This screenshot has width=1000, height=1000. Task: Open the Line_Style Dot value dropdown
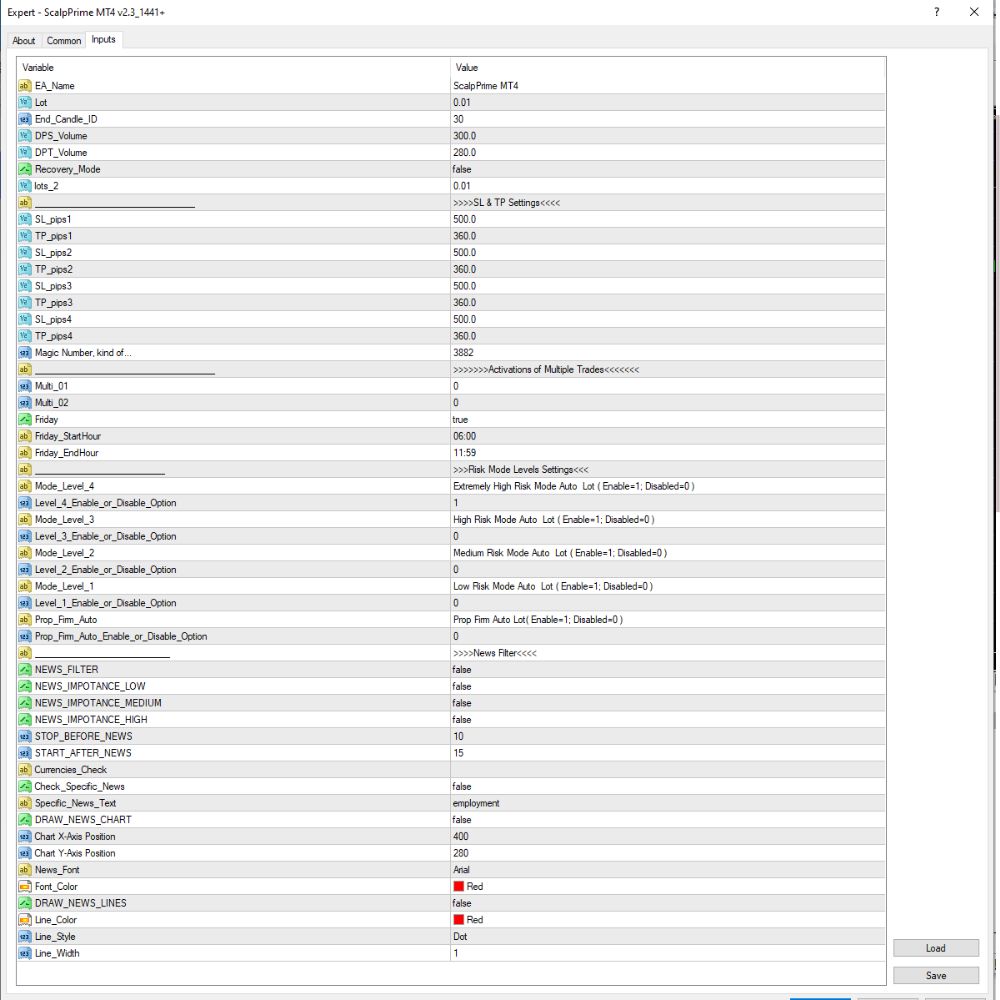point(668,936)
